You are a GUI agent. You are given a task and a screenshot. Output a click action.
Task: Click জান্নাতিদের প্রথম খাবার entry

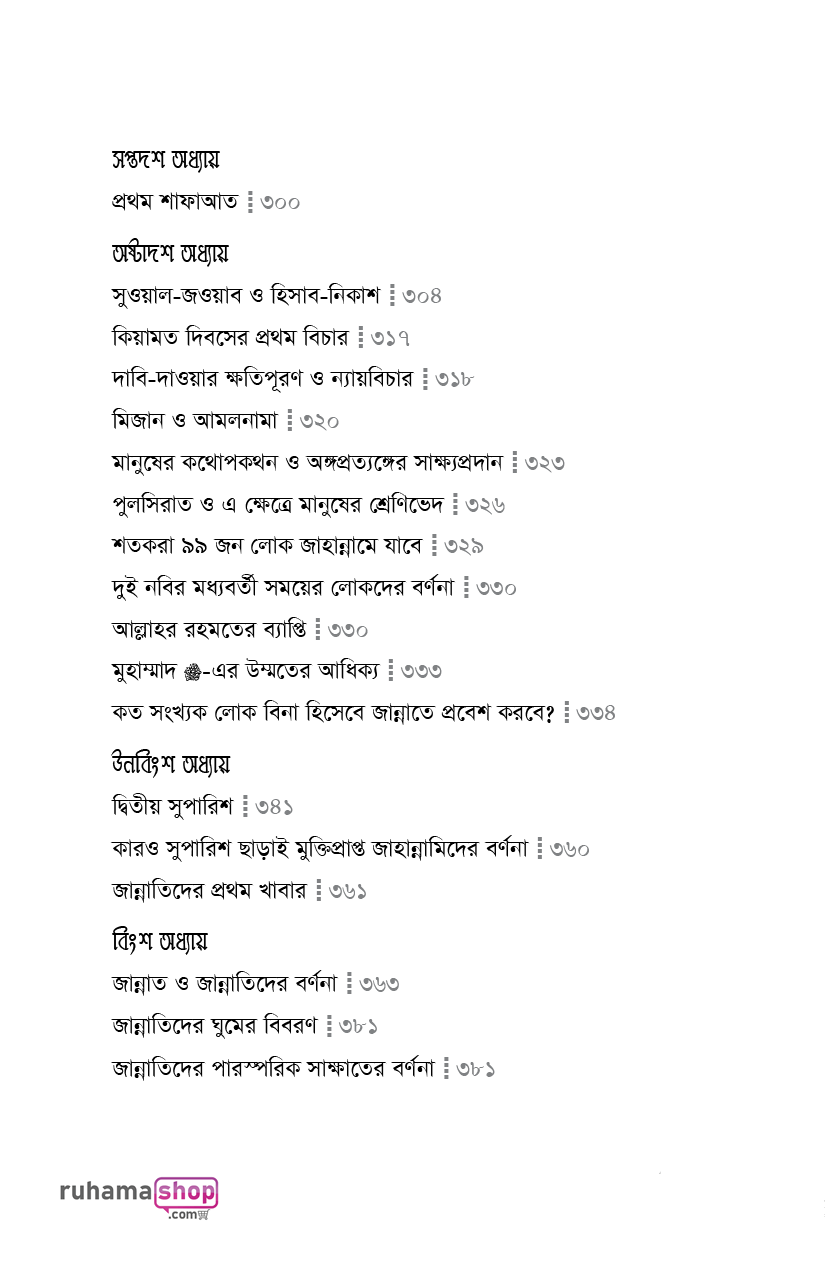coord(209,890)
